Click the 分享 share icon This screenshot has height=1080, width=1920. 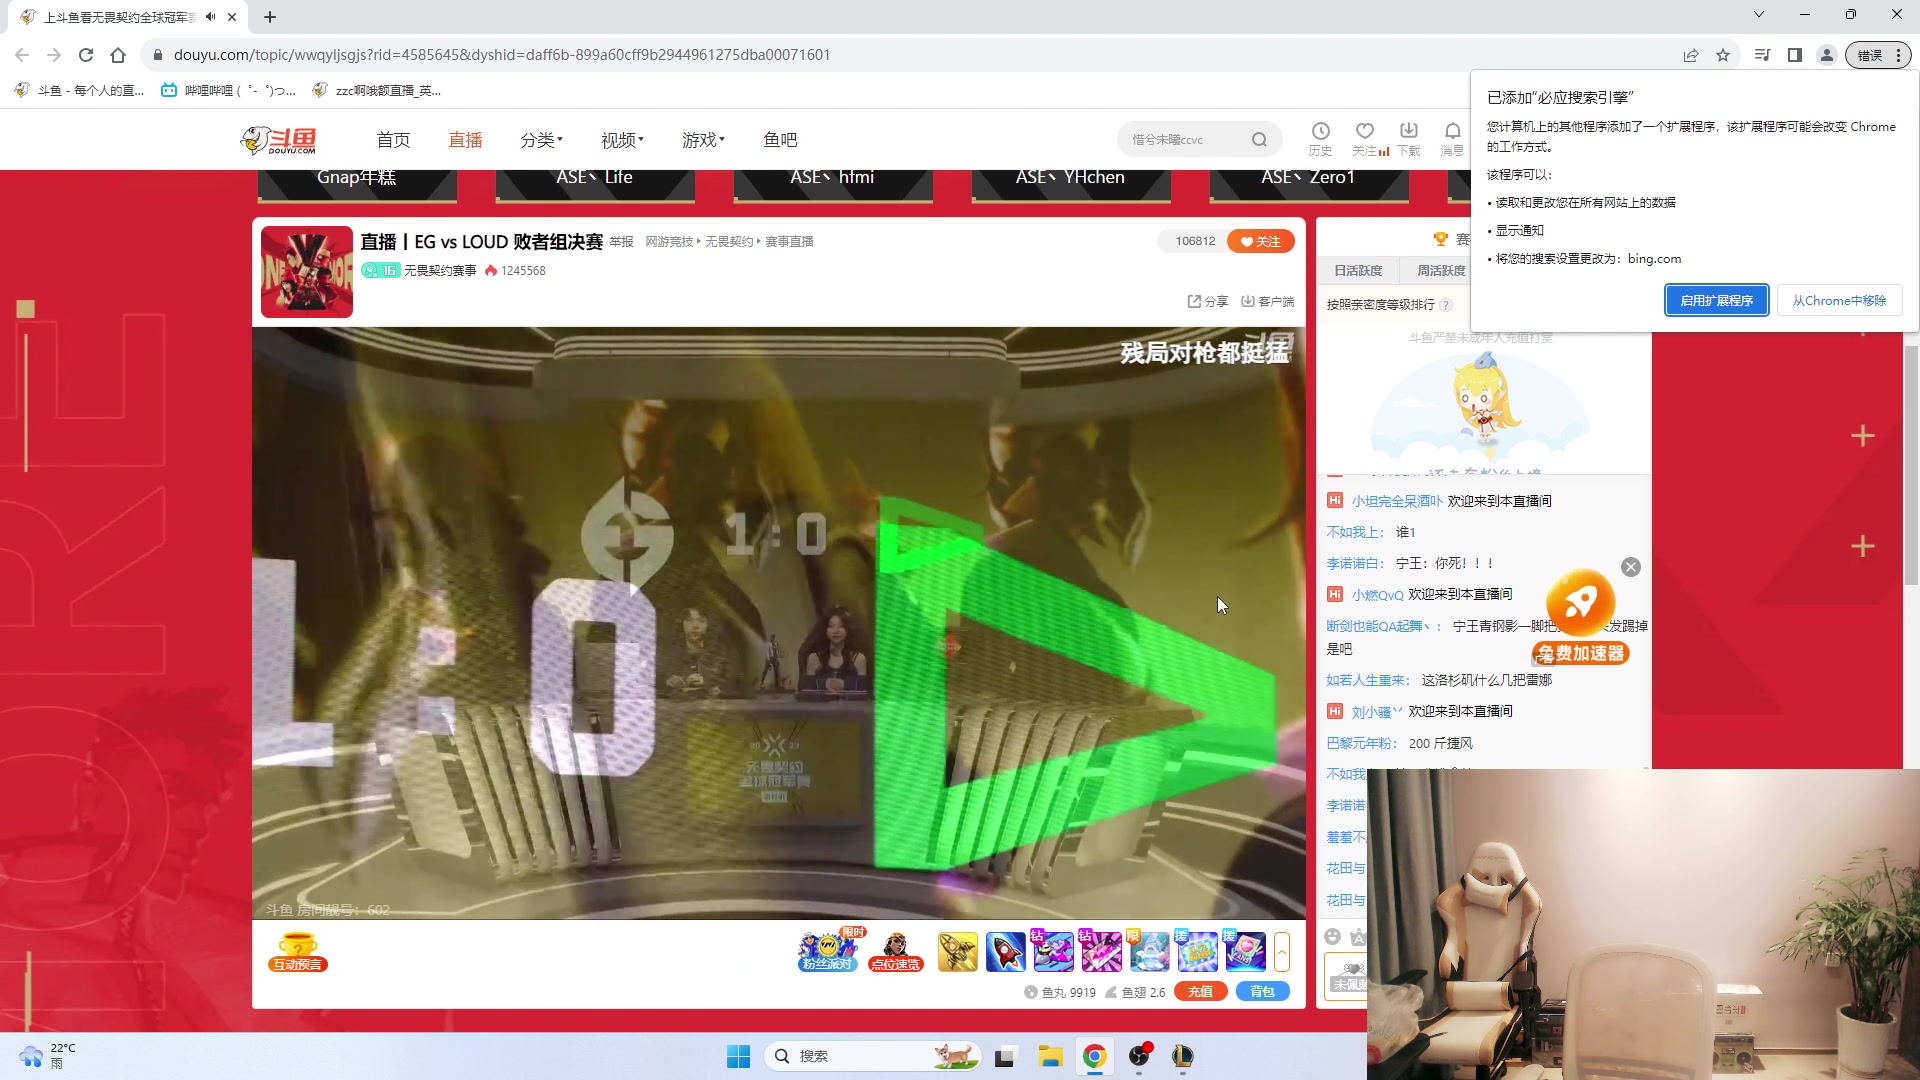pyautogui.click(x=1207, y=301)
